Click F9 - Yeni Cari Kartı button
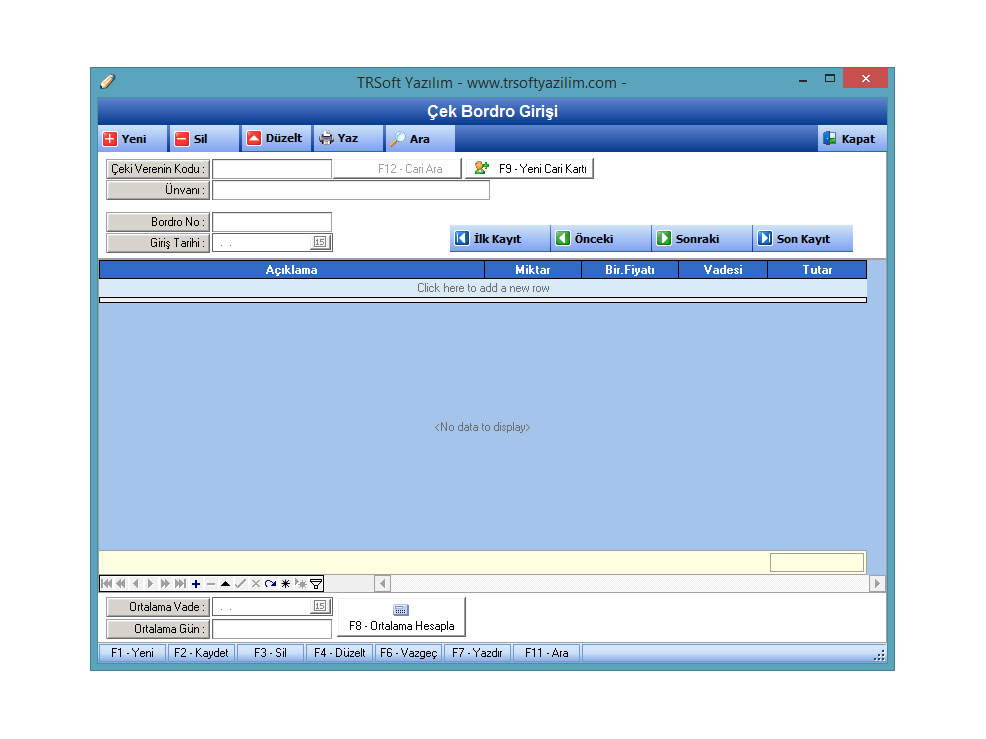986x739 pixels. click(x=529, y=169)
